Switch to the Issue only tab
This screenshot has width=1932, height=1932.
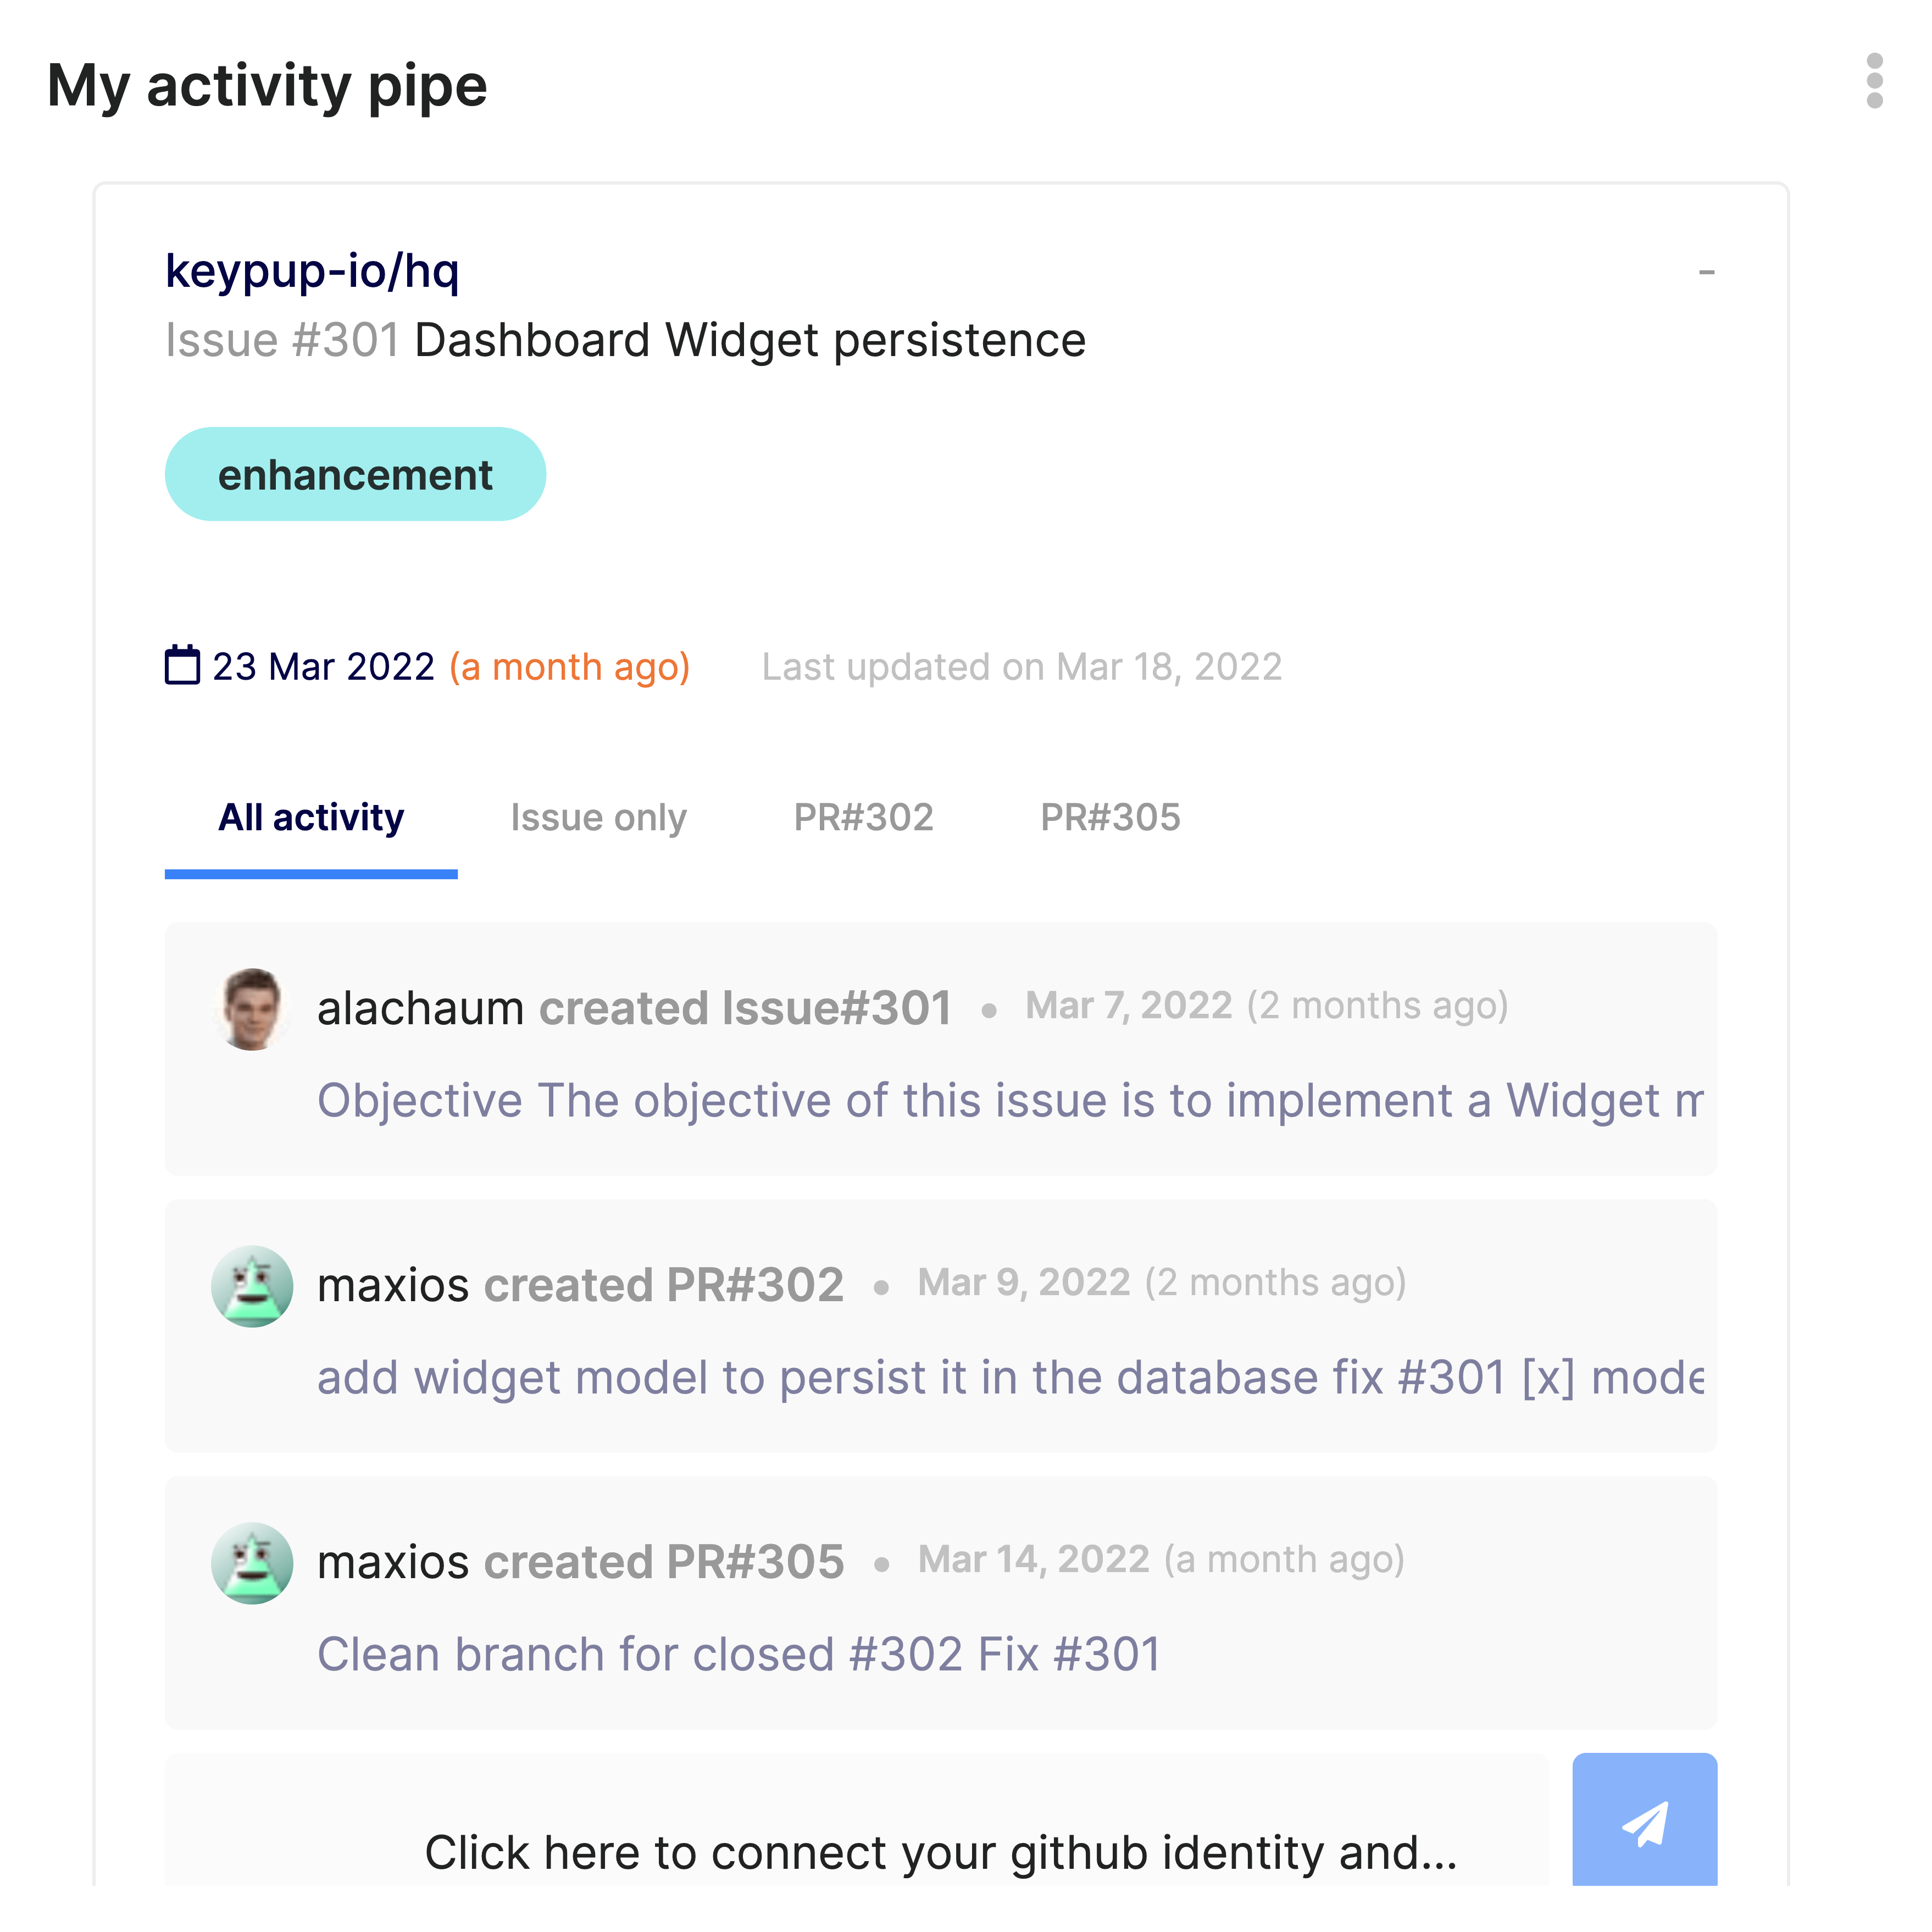click(x=598, y=818)
